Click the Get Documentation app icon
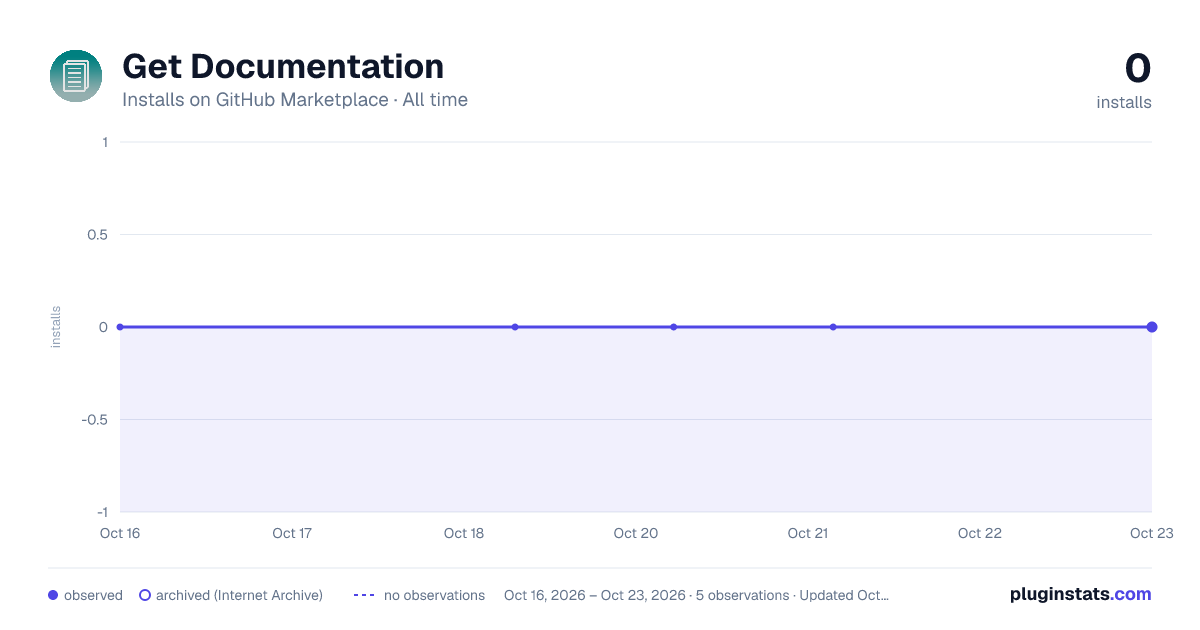Image resolution: width=1200 pixels, height=630 pixels. tap(76, 76)
